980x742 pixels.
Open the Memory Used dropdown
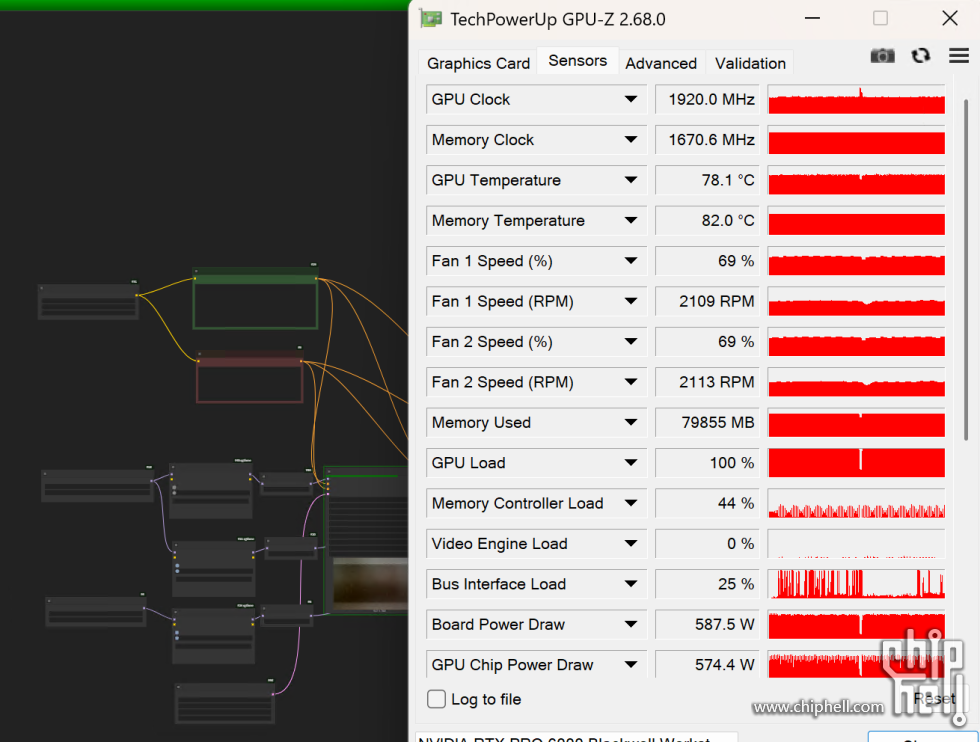[x=631, y=423]
